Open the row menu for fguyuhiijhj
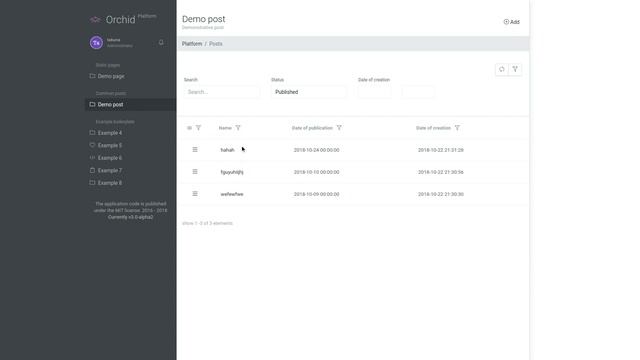Screen dimensions: 640x360 tap(195, 172)
